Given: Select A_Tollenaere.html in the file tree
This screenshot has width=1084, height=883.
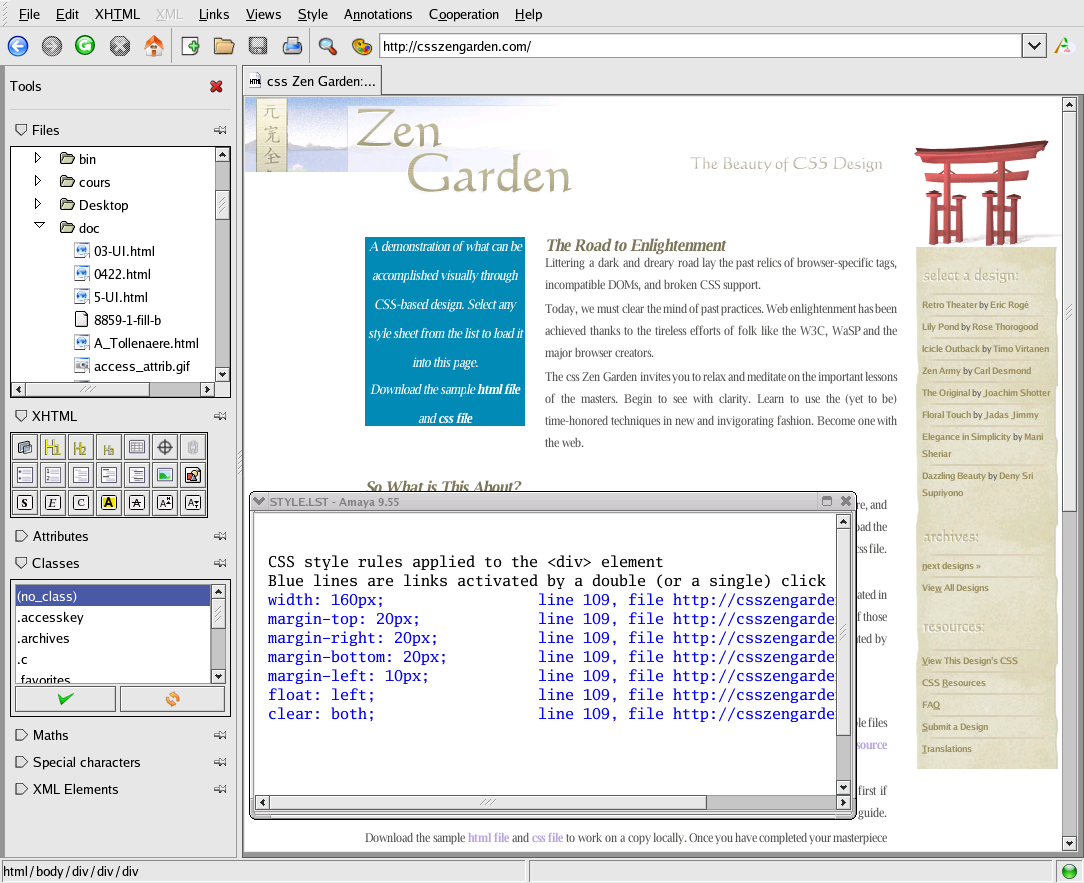Looking at the screenshot, I should pyautogui.click(x=146, y=343).
